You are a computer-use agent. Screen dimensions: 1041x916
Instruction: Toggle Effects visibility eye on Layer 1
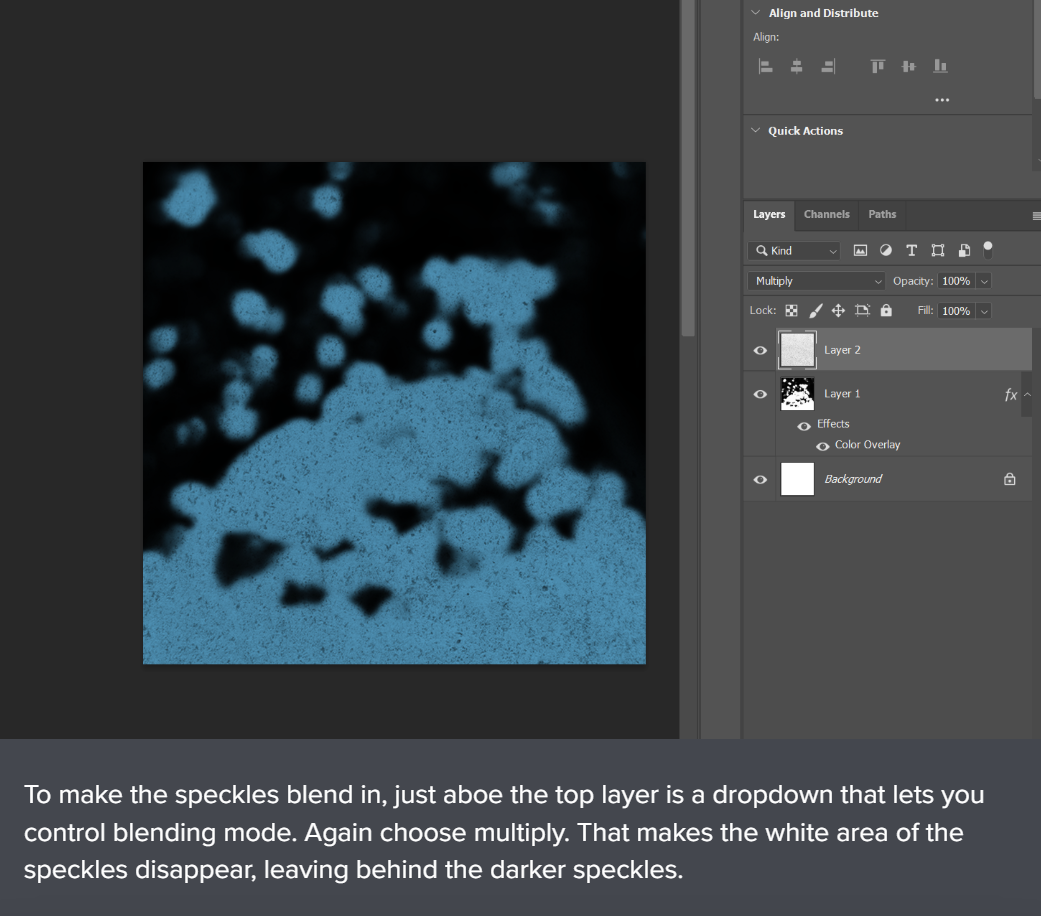[804, 426]
